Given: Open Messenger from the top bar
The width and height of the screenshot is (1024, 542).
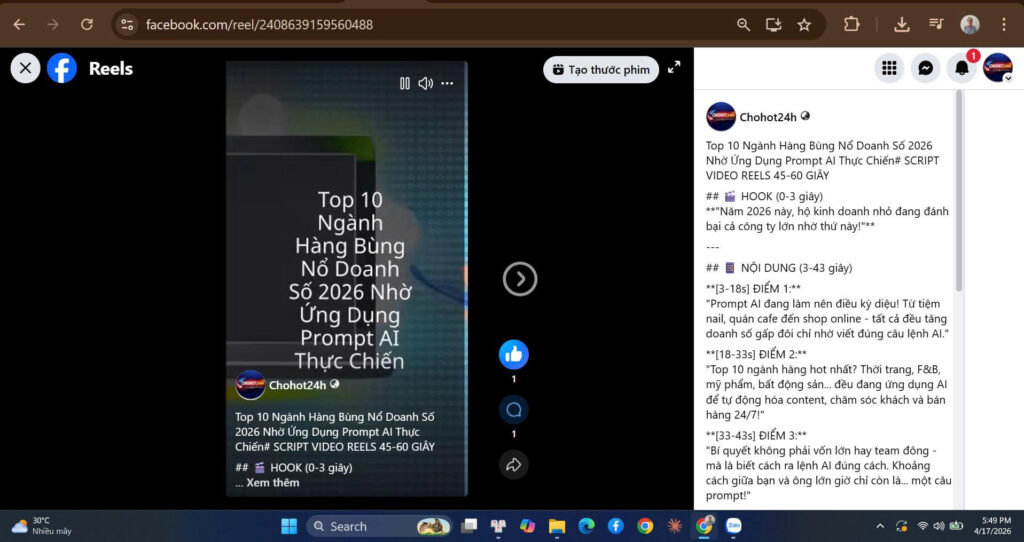Looking at the screenshot, I should tap(925, 68).
